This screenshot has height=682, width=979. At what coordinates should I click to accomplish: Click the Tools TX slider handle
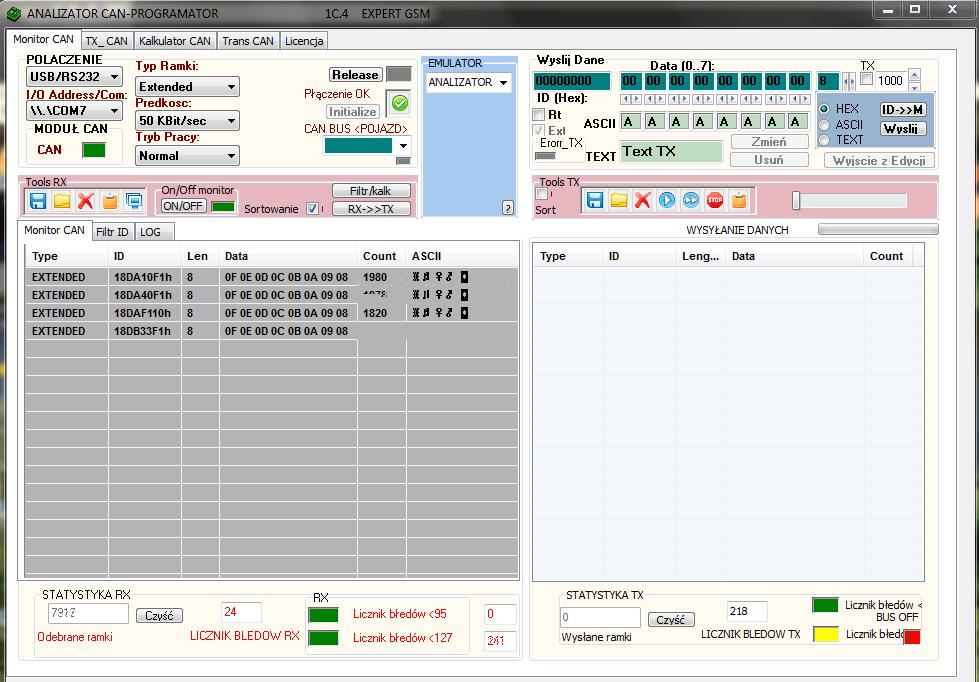click(x=796, y=201)
